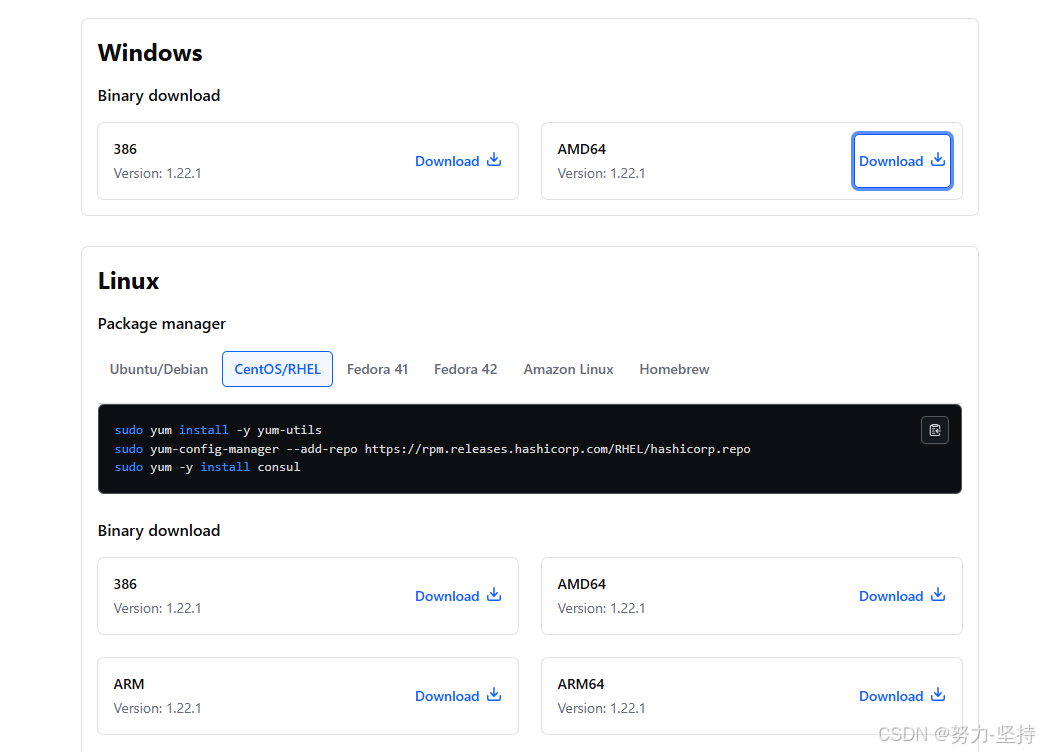This screenshot has height=752, width=1039.
Task: Open the Fedora 42 tab
Action: click(465, 369)
